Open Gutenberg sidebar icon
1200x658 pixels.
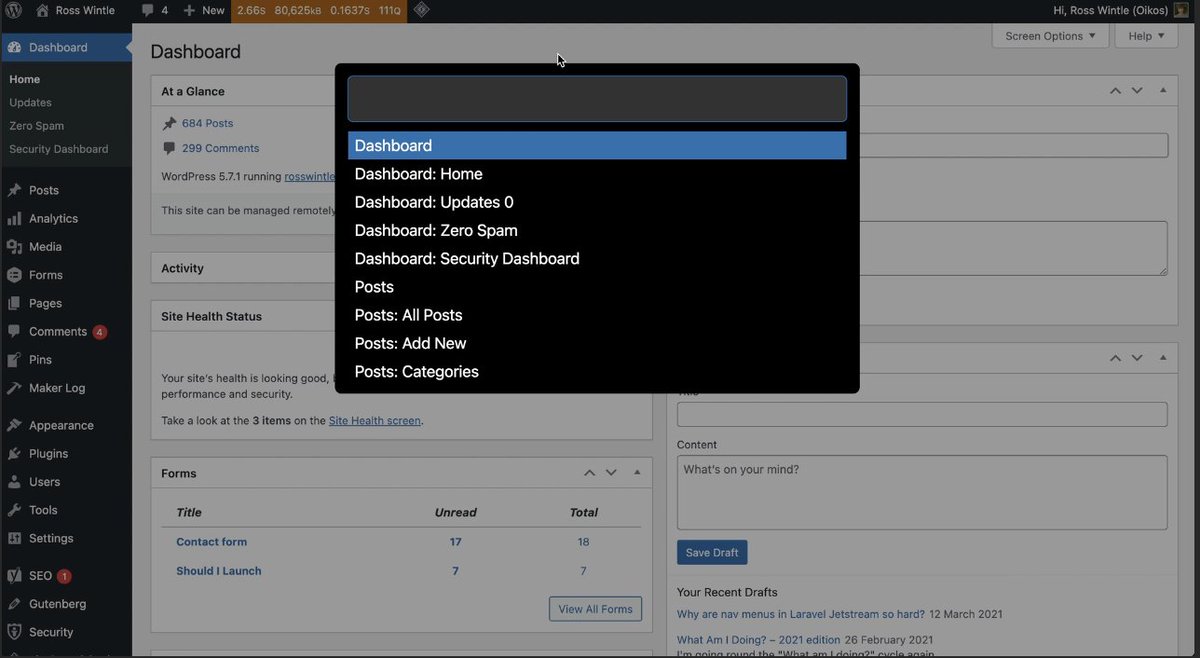click(x=14, y=604)
